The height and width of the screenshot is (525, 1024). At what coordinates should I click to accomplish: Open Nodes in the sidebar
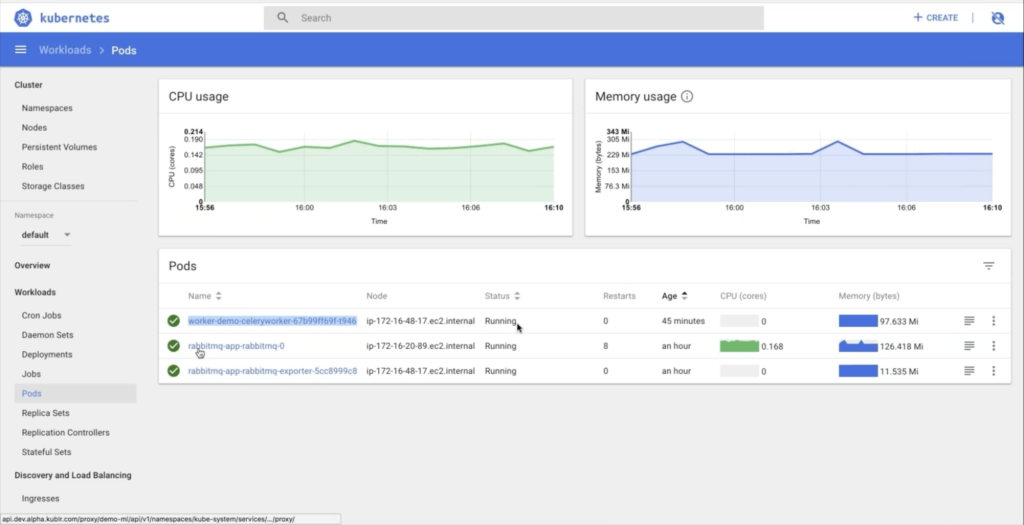tap(34, 127)
